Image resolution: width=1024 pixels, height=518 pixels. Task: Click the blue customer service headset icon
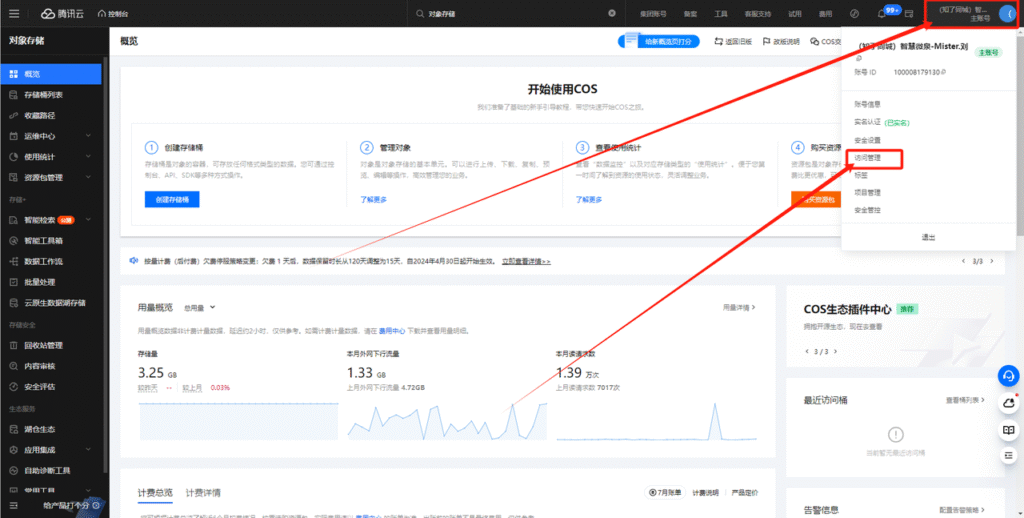(1009, 375)
